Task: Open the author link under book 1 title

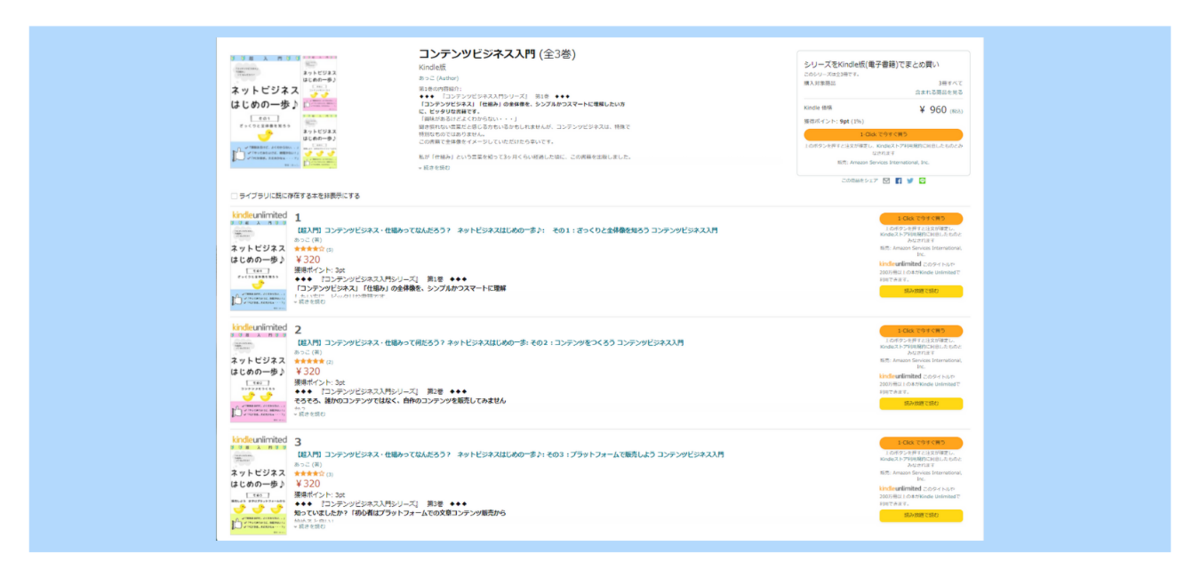Action: click(307, 240)
